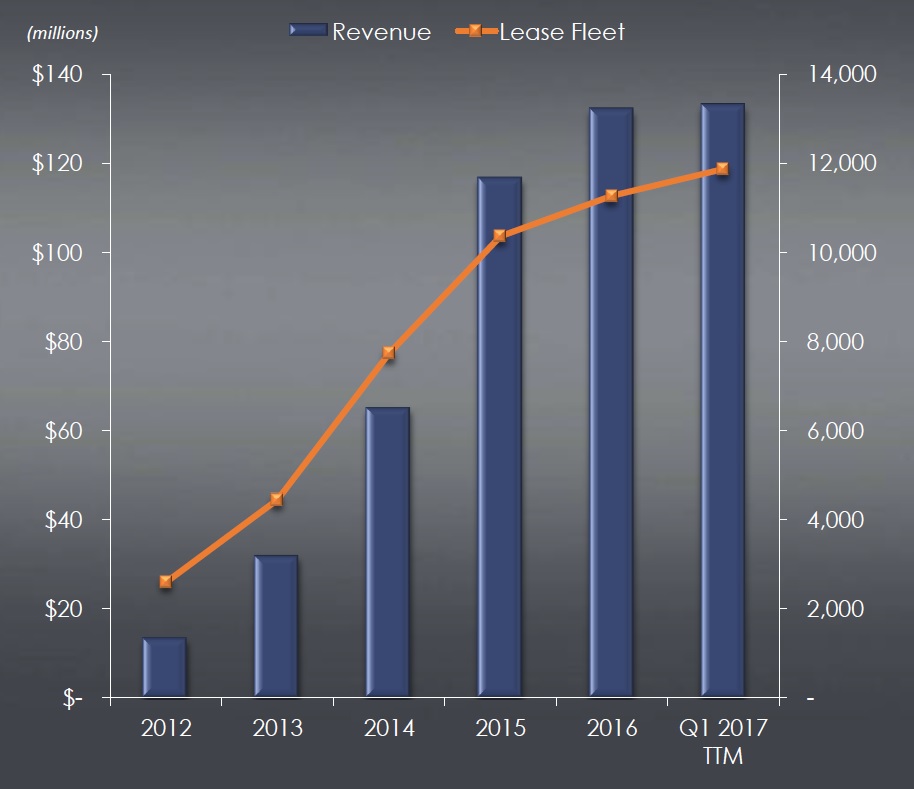The image size is (914, 789).
Task: Select the 2014 blue revenue bar
Action: (x=389, y=552)
